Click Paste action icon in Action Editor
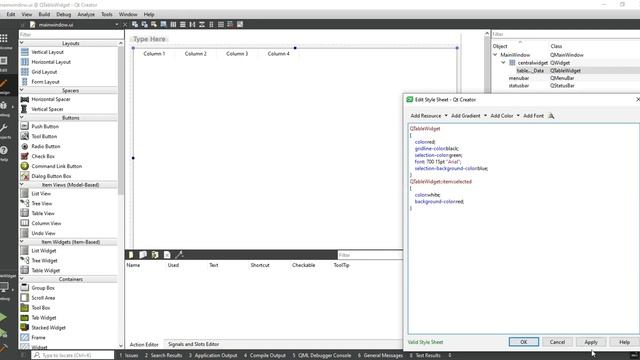 tap(155, 255)
